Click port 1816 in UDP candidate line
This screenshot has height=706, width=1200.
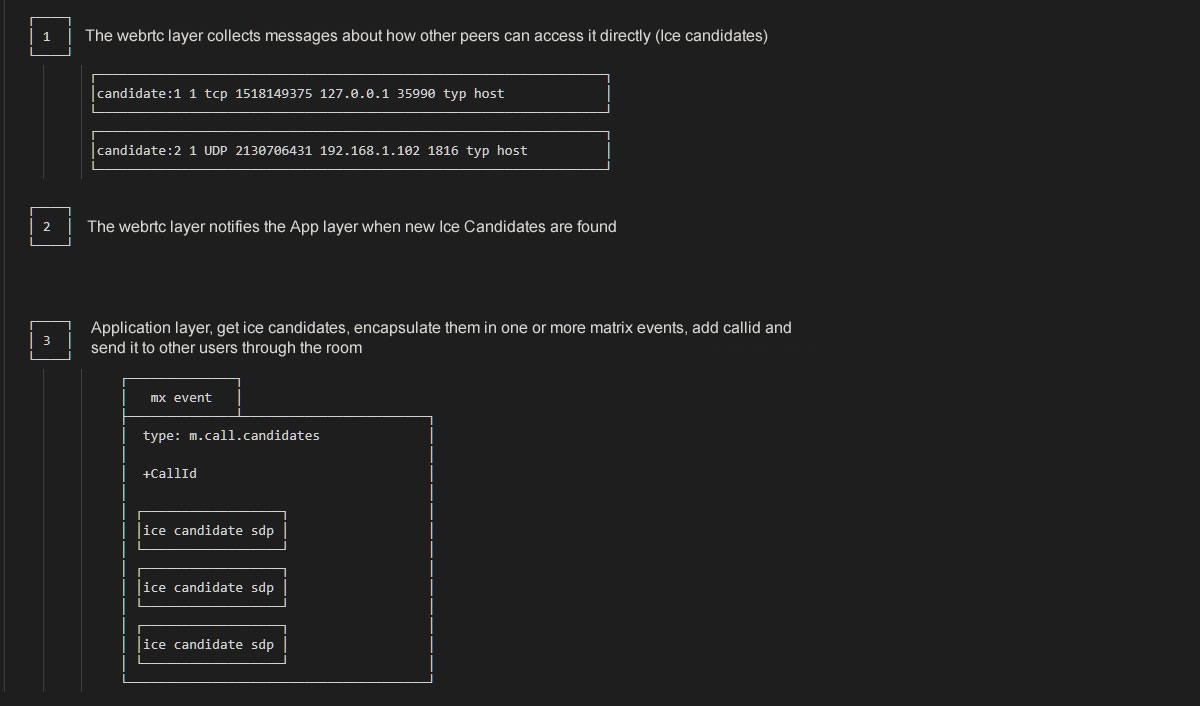coord(443,151)
